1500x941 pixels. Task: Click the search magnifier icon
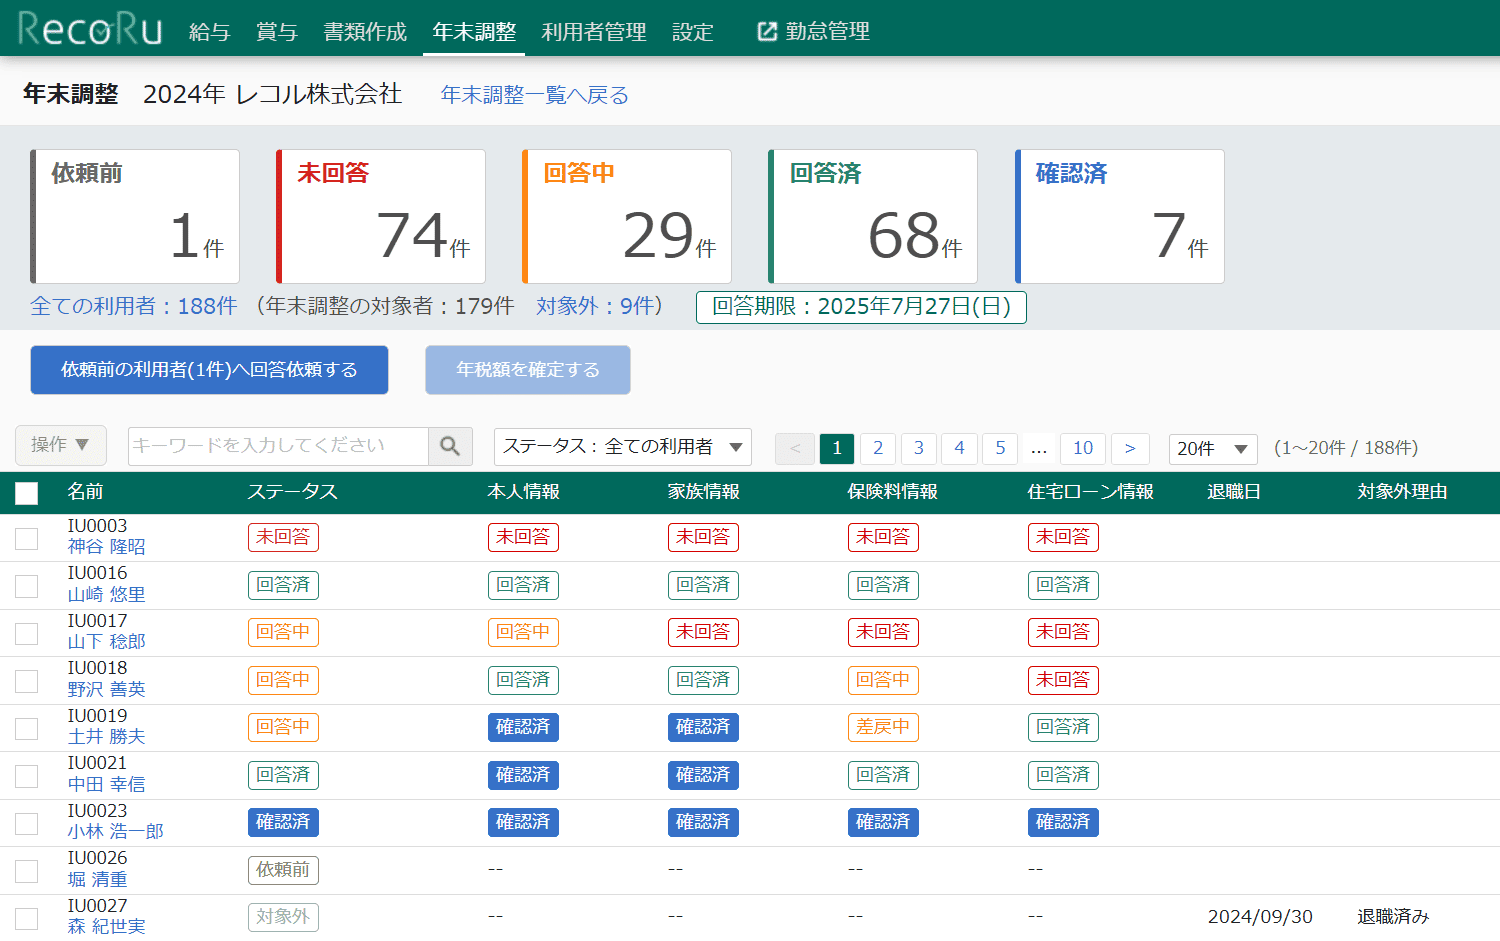coord(450,446)
